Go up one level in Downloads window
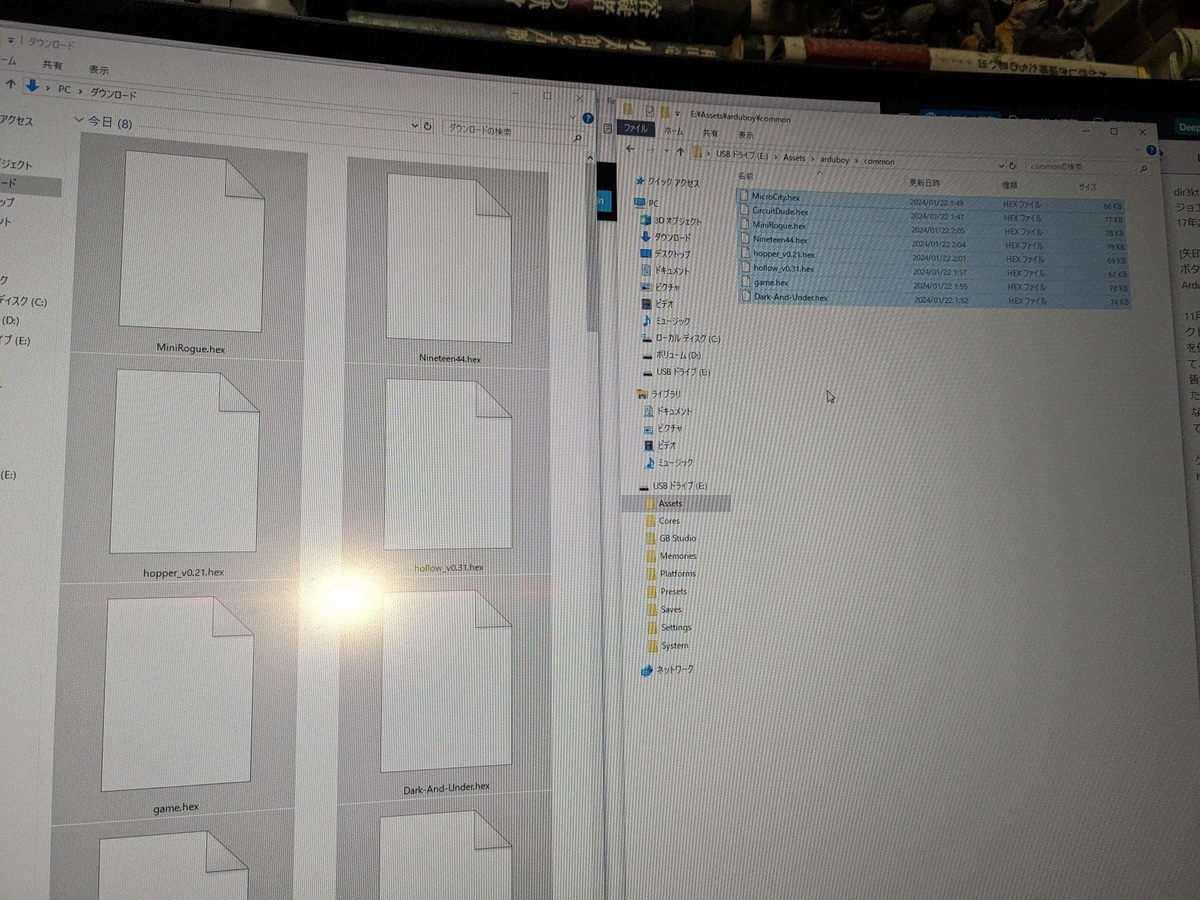Screen dimensions: 1200x900 tap(11, 84)
